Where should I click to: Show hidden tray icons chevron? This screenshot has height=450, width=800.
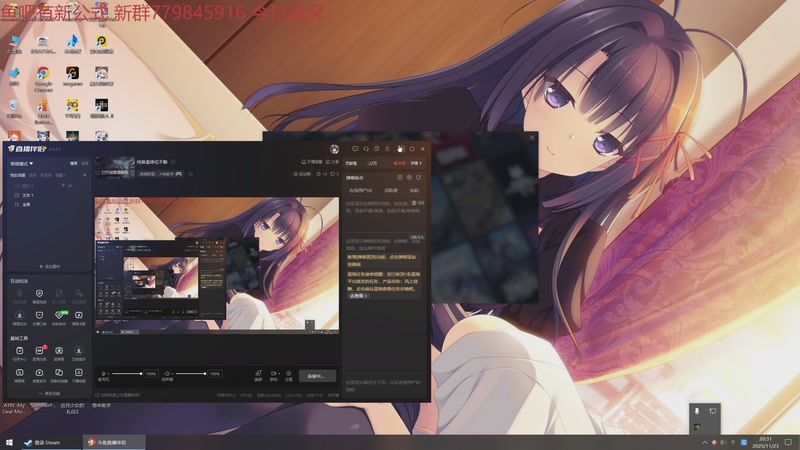705,442
